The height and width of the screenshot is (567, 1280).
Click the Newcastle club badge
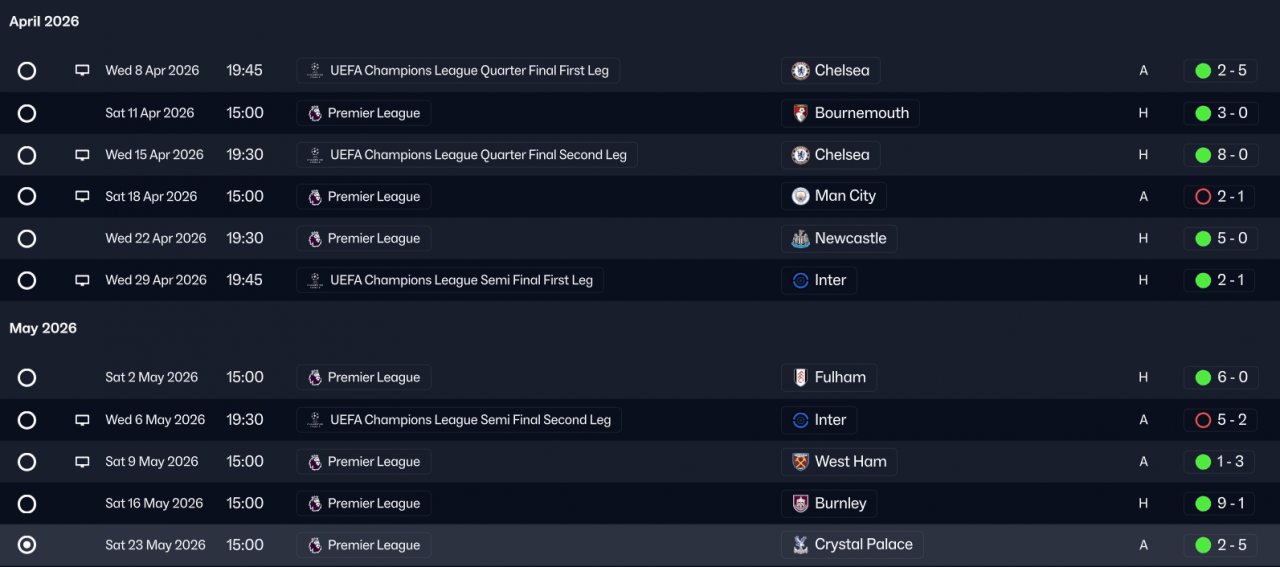click(800, 239)
